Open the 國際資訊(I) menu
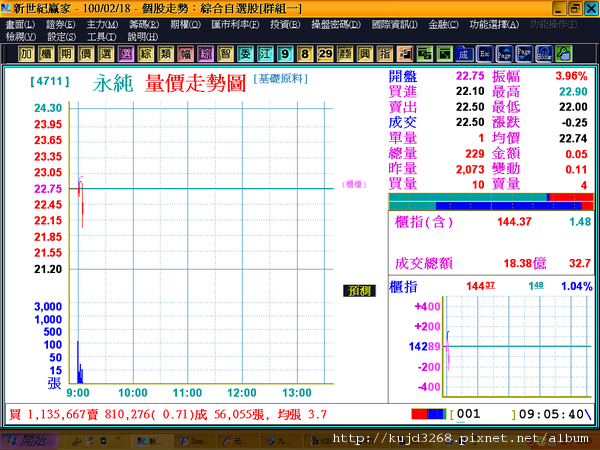600x450 pixels. click(395, 25)
